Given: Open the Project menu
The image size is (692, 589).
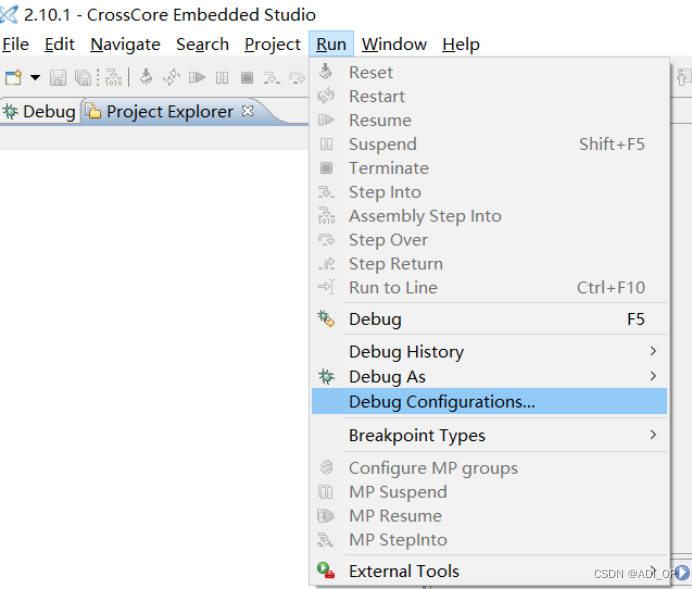Looking at the screenshot, I should [272, 44].
